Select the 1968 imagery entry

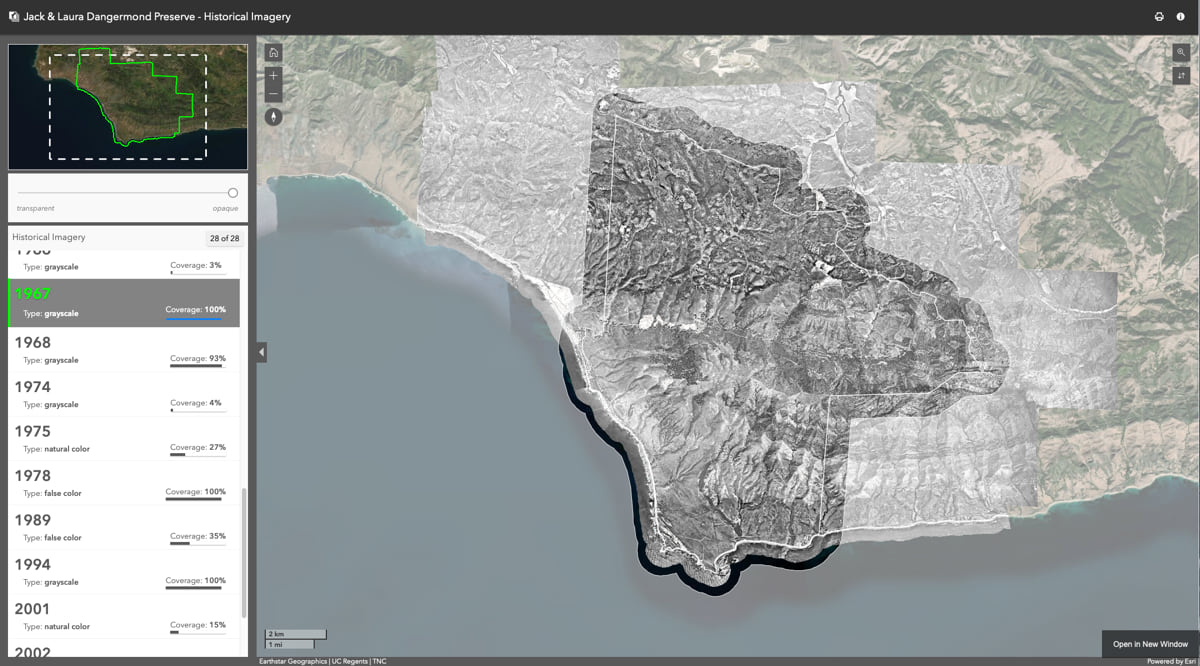[124, 349]
